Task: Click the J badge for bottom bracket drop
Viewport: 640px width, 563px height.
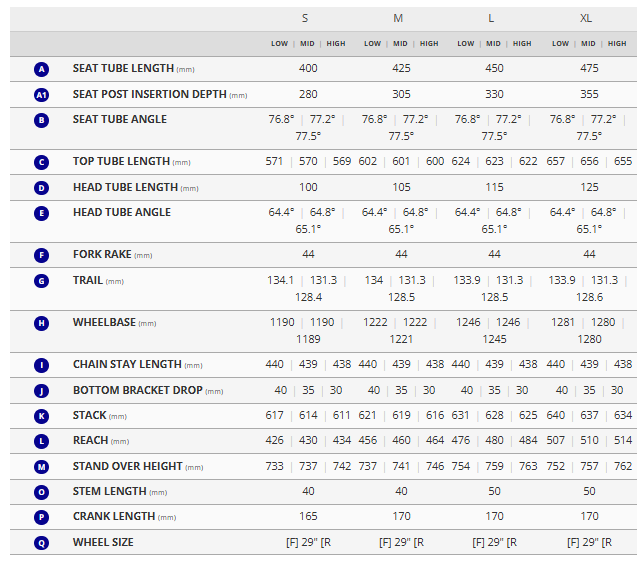Action: [x=41, y=391]
